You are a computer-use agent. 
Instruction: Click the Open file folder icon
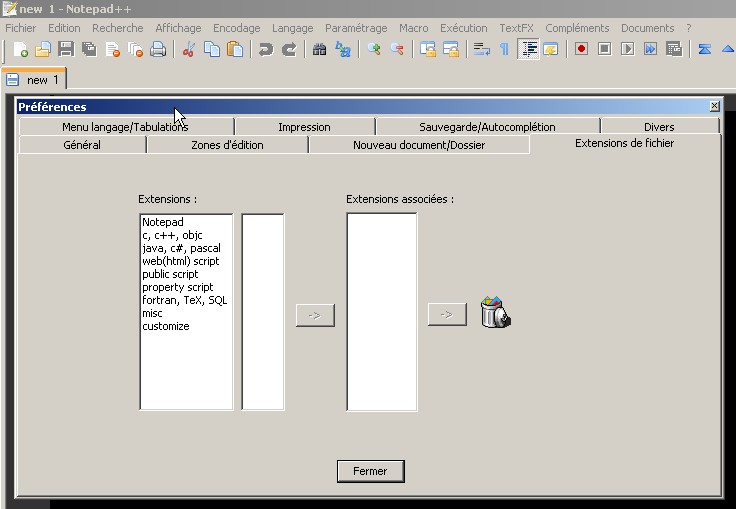[x=43, y=49]
